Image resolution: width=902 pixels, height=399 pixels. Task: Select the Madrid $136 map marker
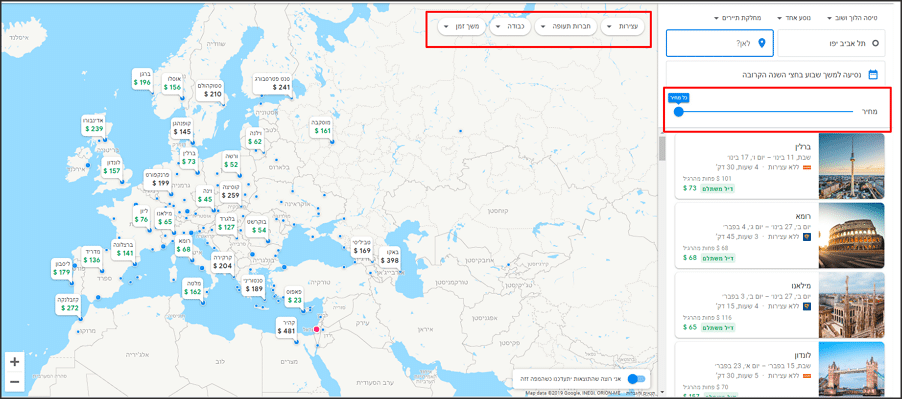[91, 256]
